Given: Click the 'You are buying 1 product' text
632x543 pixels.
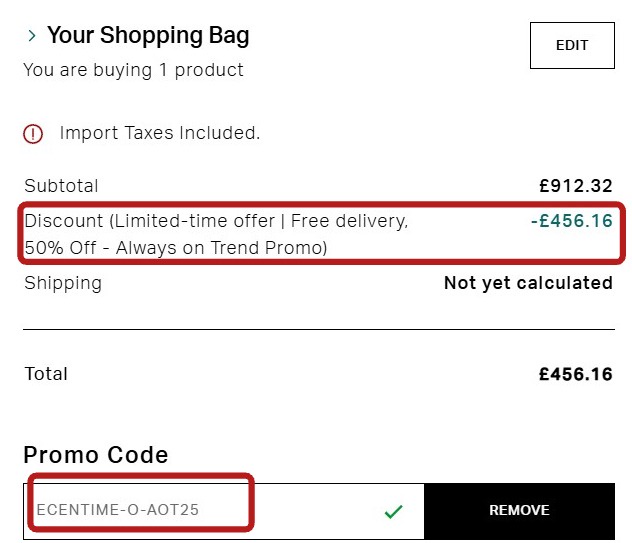Looking at the screenshot, I should pos(133,70).
